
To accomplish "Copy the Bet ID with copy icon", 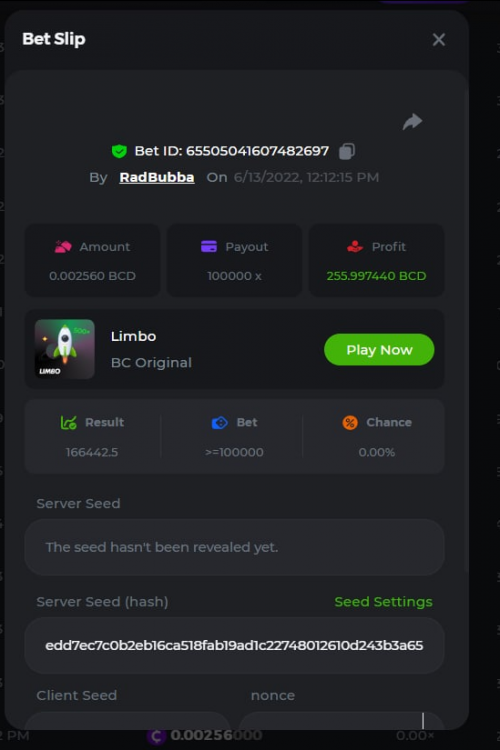I will pos(347,151).
